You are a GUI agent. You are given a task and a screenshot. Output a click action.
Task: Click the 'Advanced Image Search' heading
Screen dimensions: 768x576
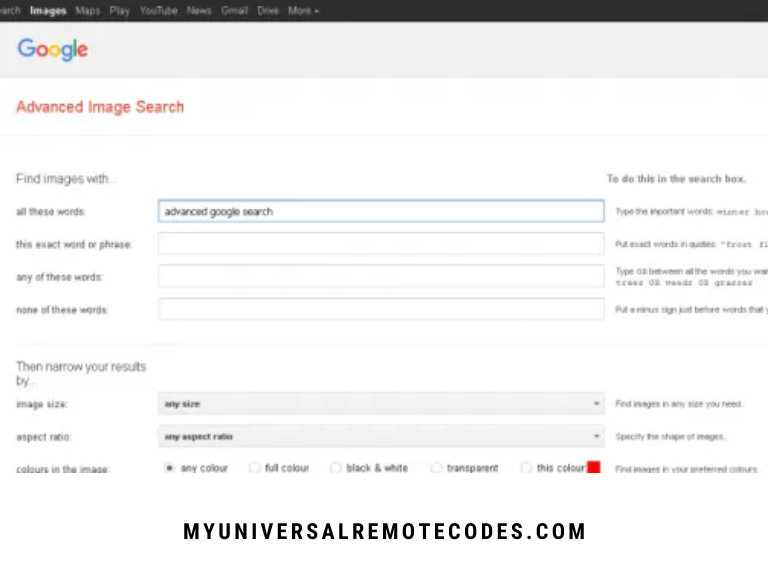click(x=100, y=107)
